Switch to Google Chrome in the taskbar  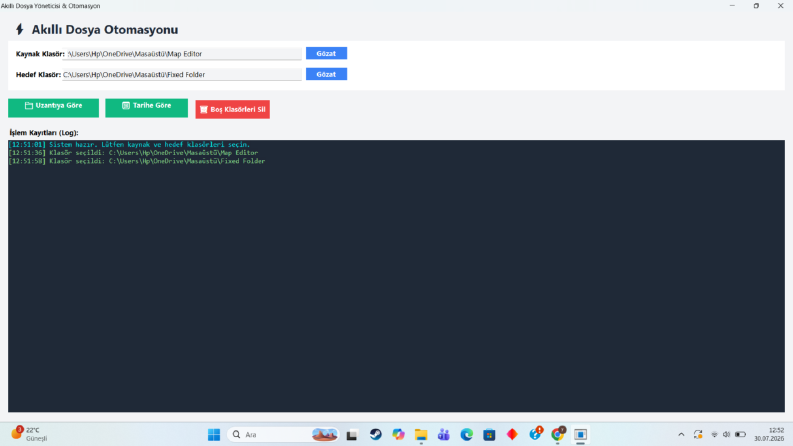[558, 434]
